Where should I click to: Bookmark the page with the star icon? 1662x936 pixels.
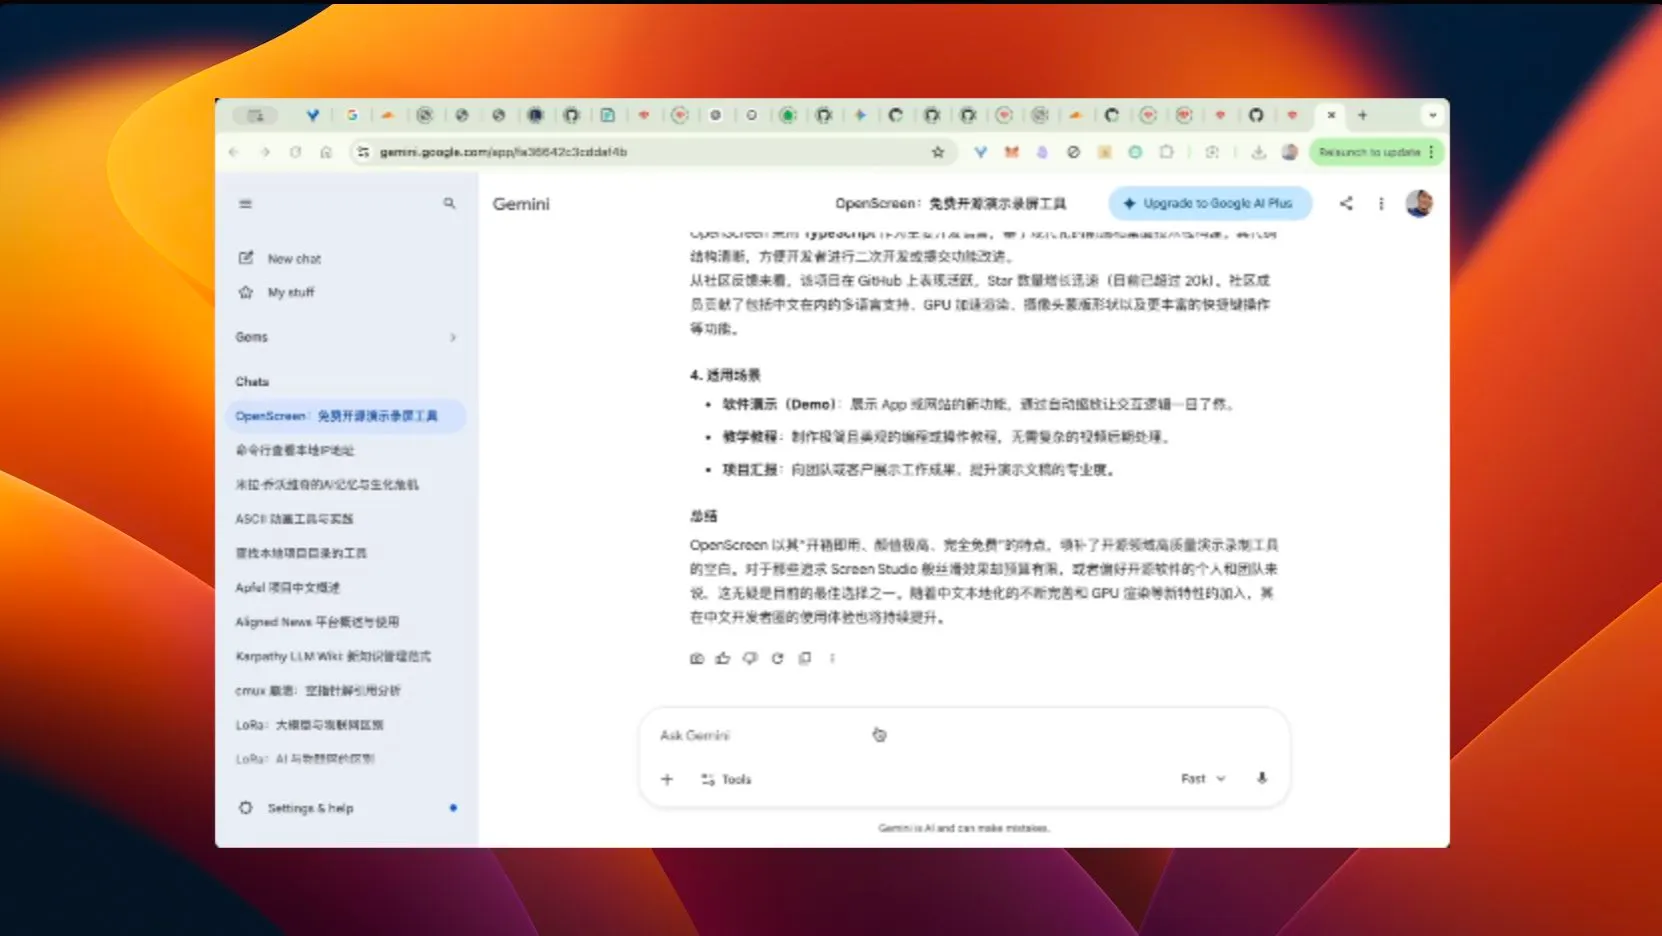coord(937,152)
